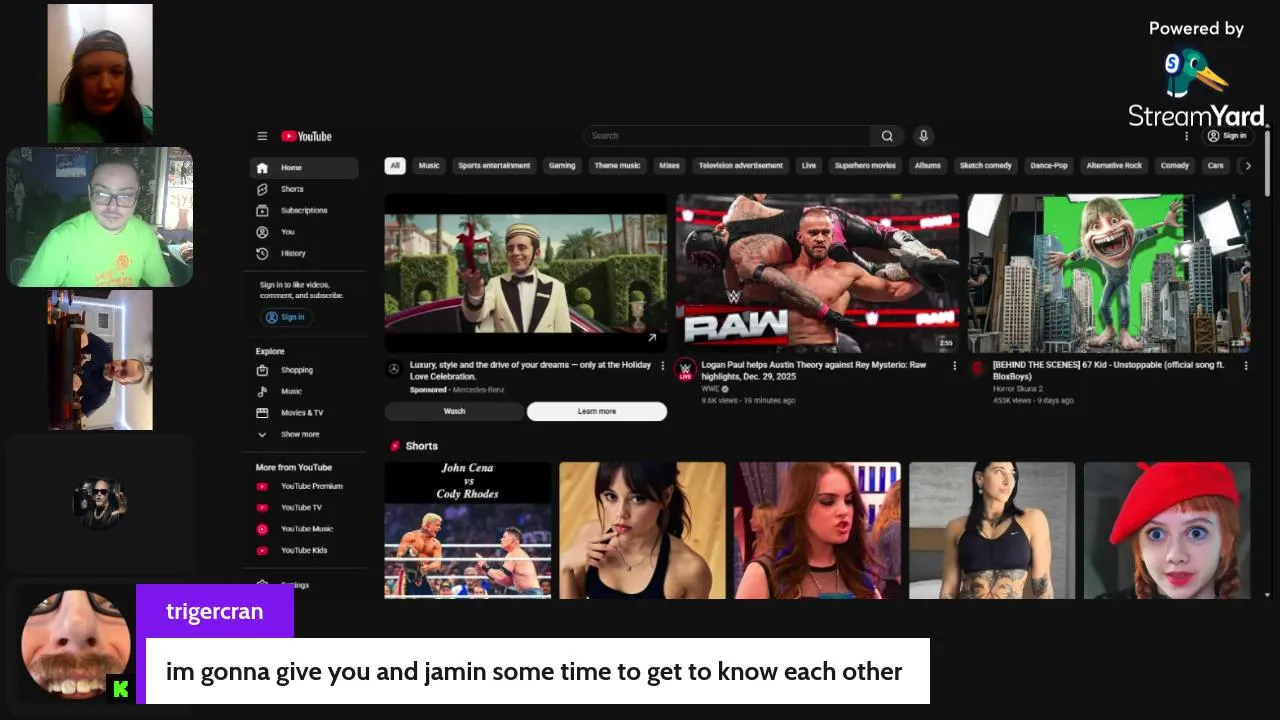
Task: Click the Watch button on the ad
Action: (x=454, y=411)
